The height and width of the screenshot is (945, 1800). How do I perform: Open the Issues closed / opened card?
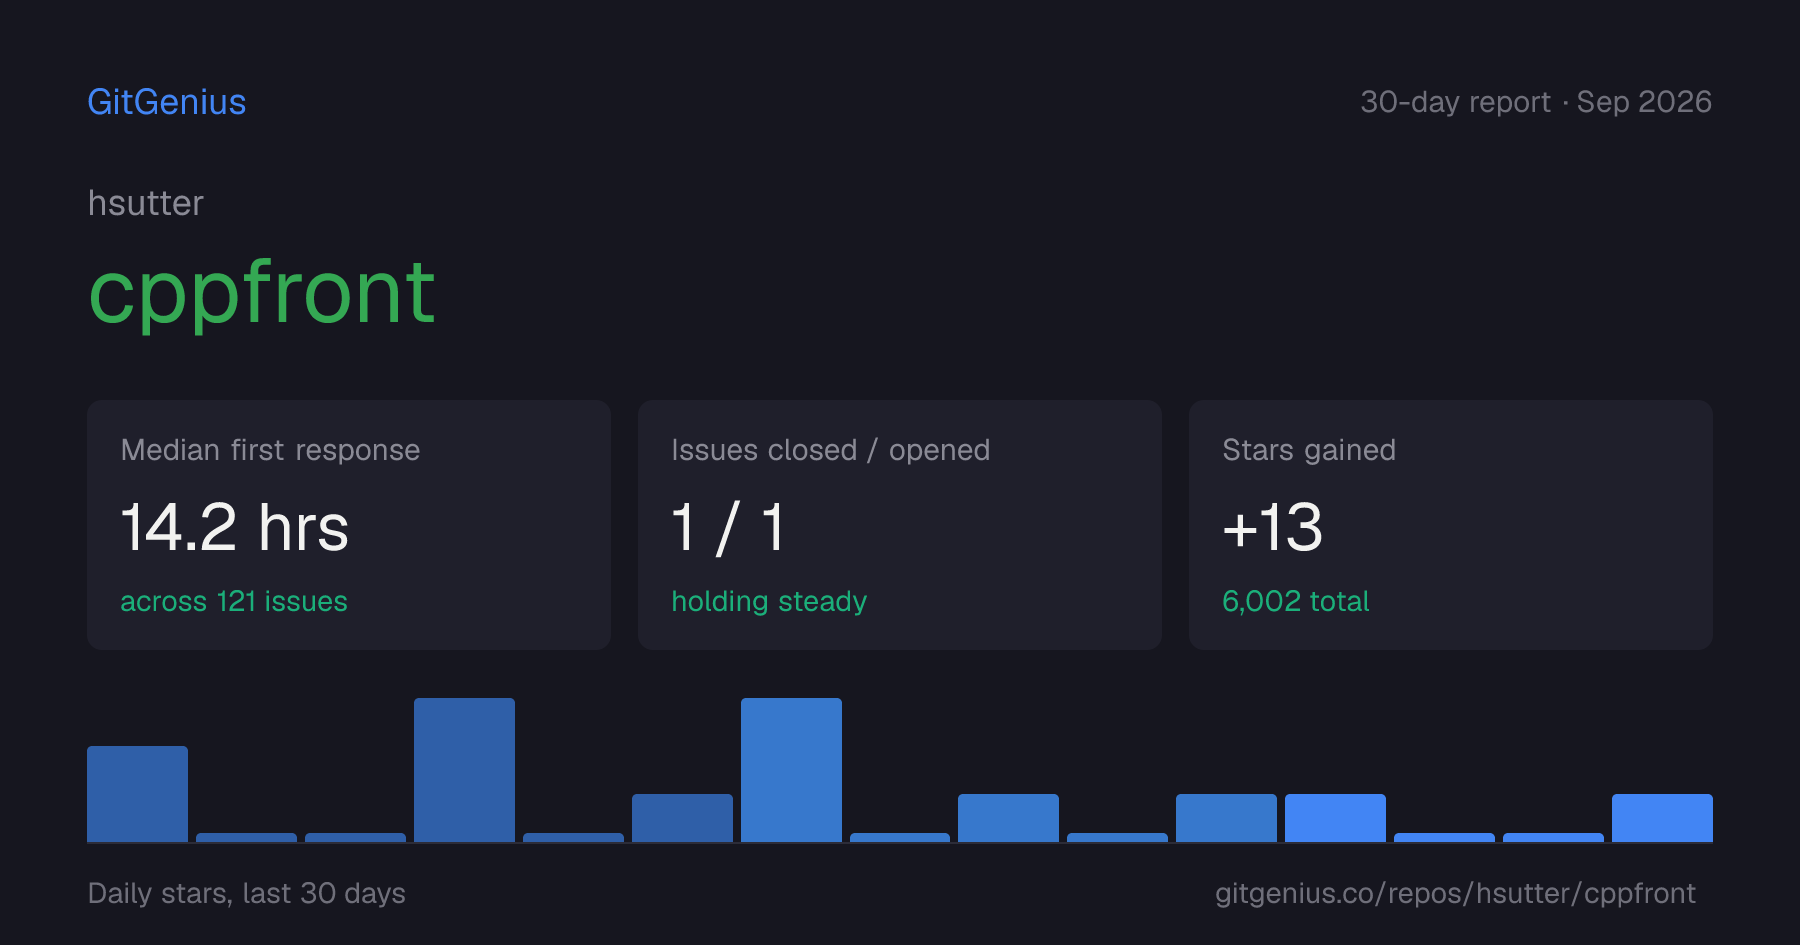click(x=900, y=525)
